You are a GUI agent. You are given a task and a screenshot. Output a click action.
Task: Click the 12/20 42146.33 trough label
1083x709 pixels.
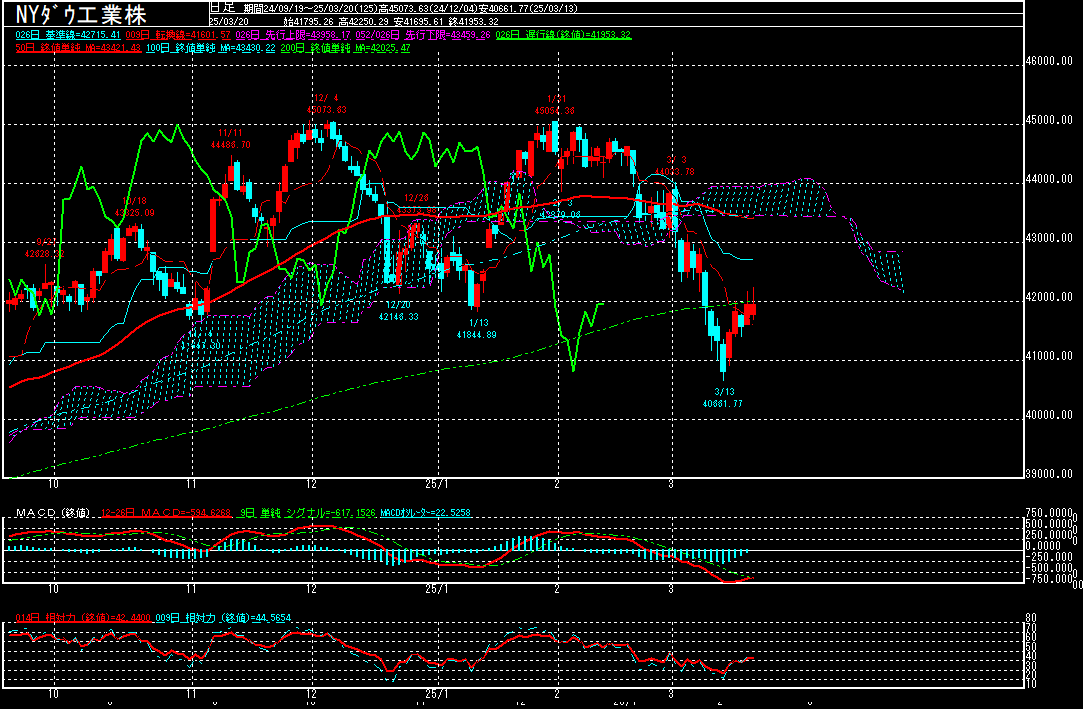[399, 311]
